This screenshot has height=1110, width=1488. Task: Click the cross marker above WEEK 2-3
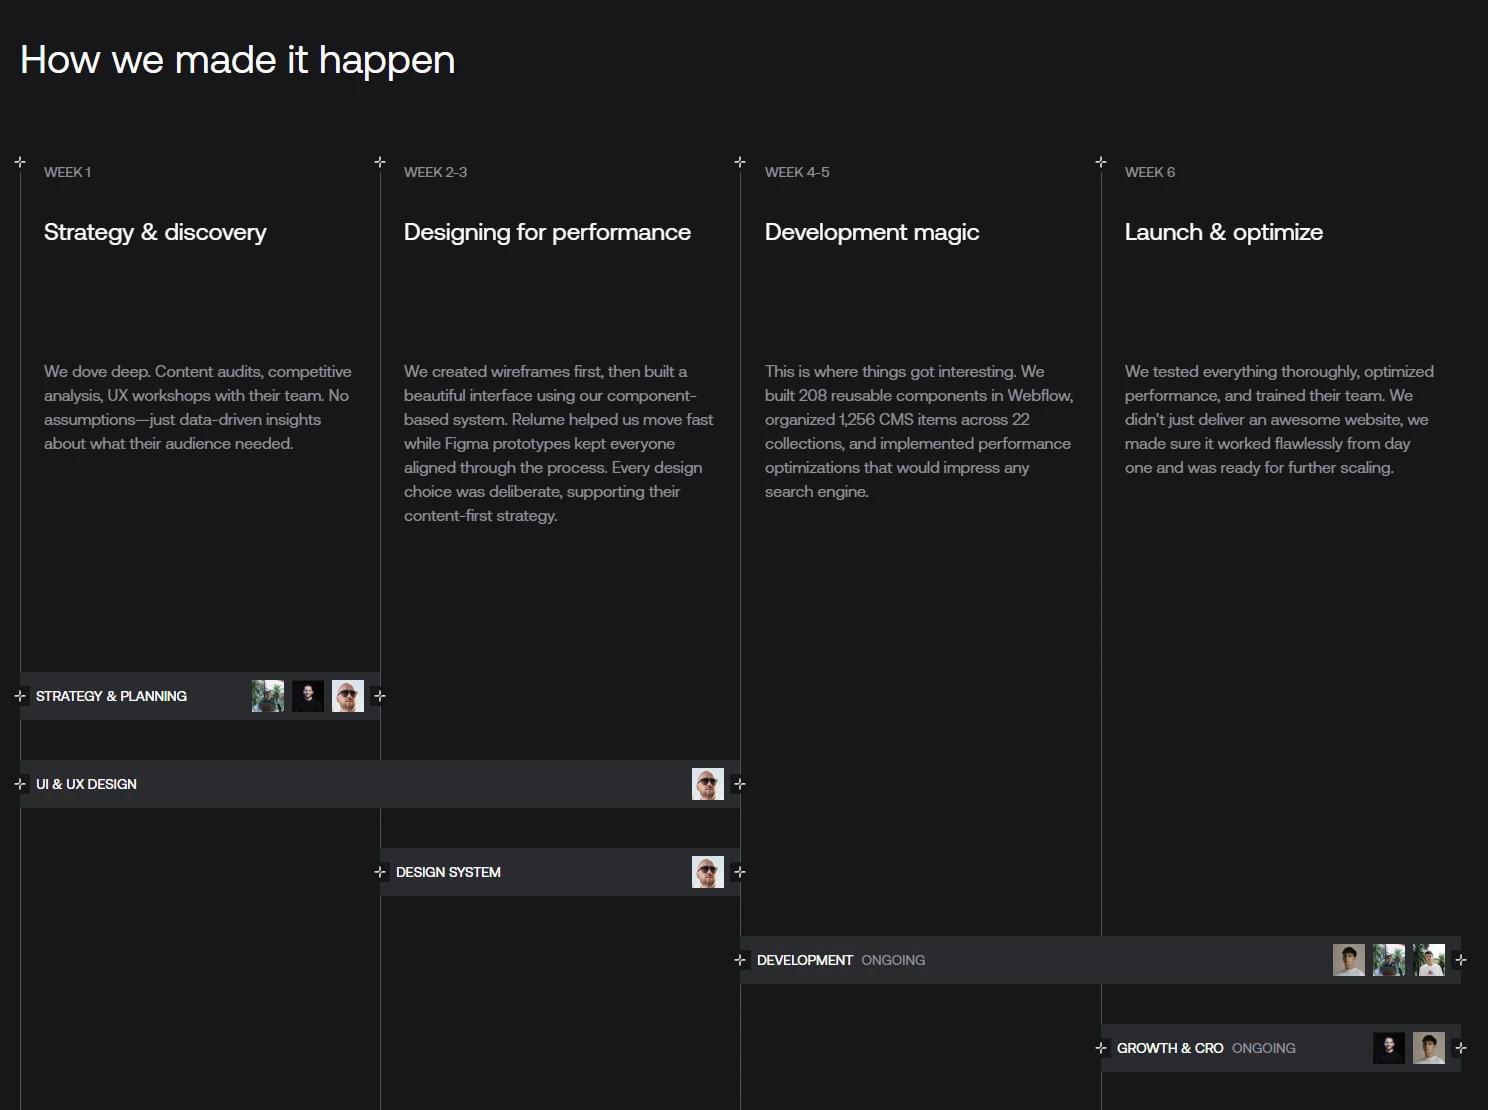point(380,162)
